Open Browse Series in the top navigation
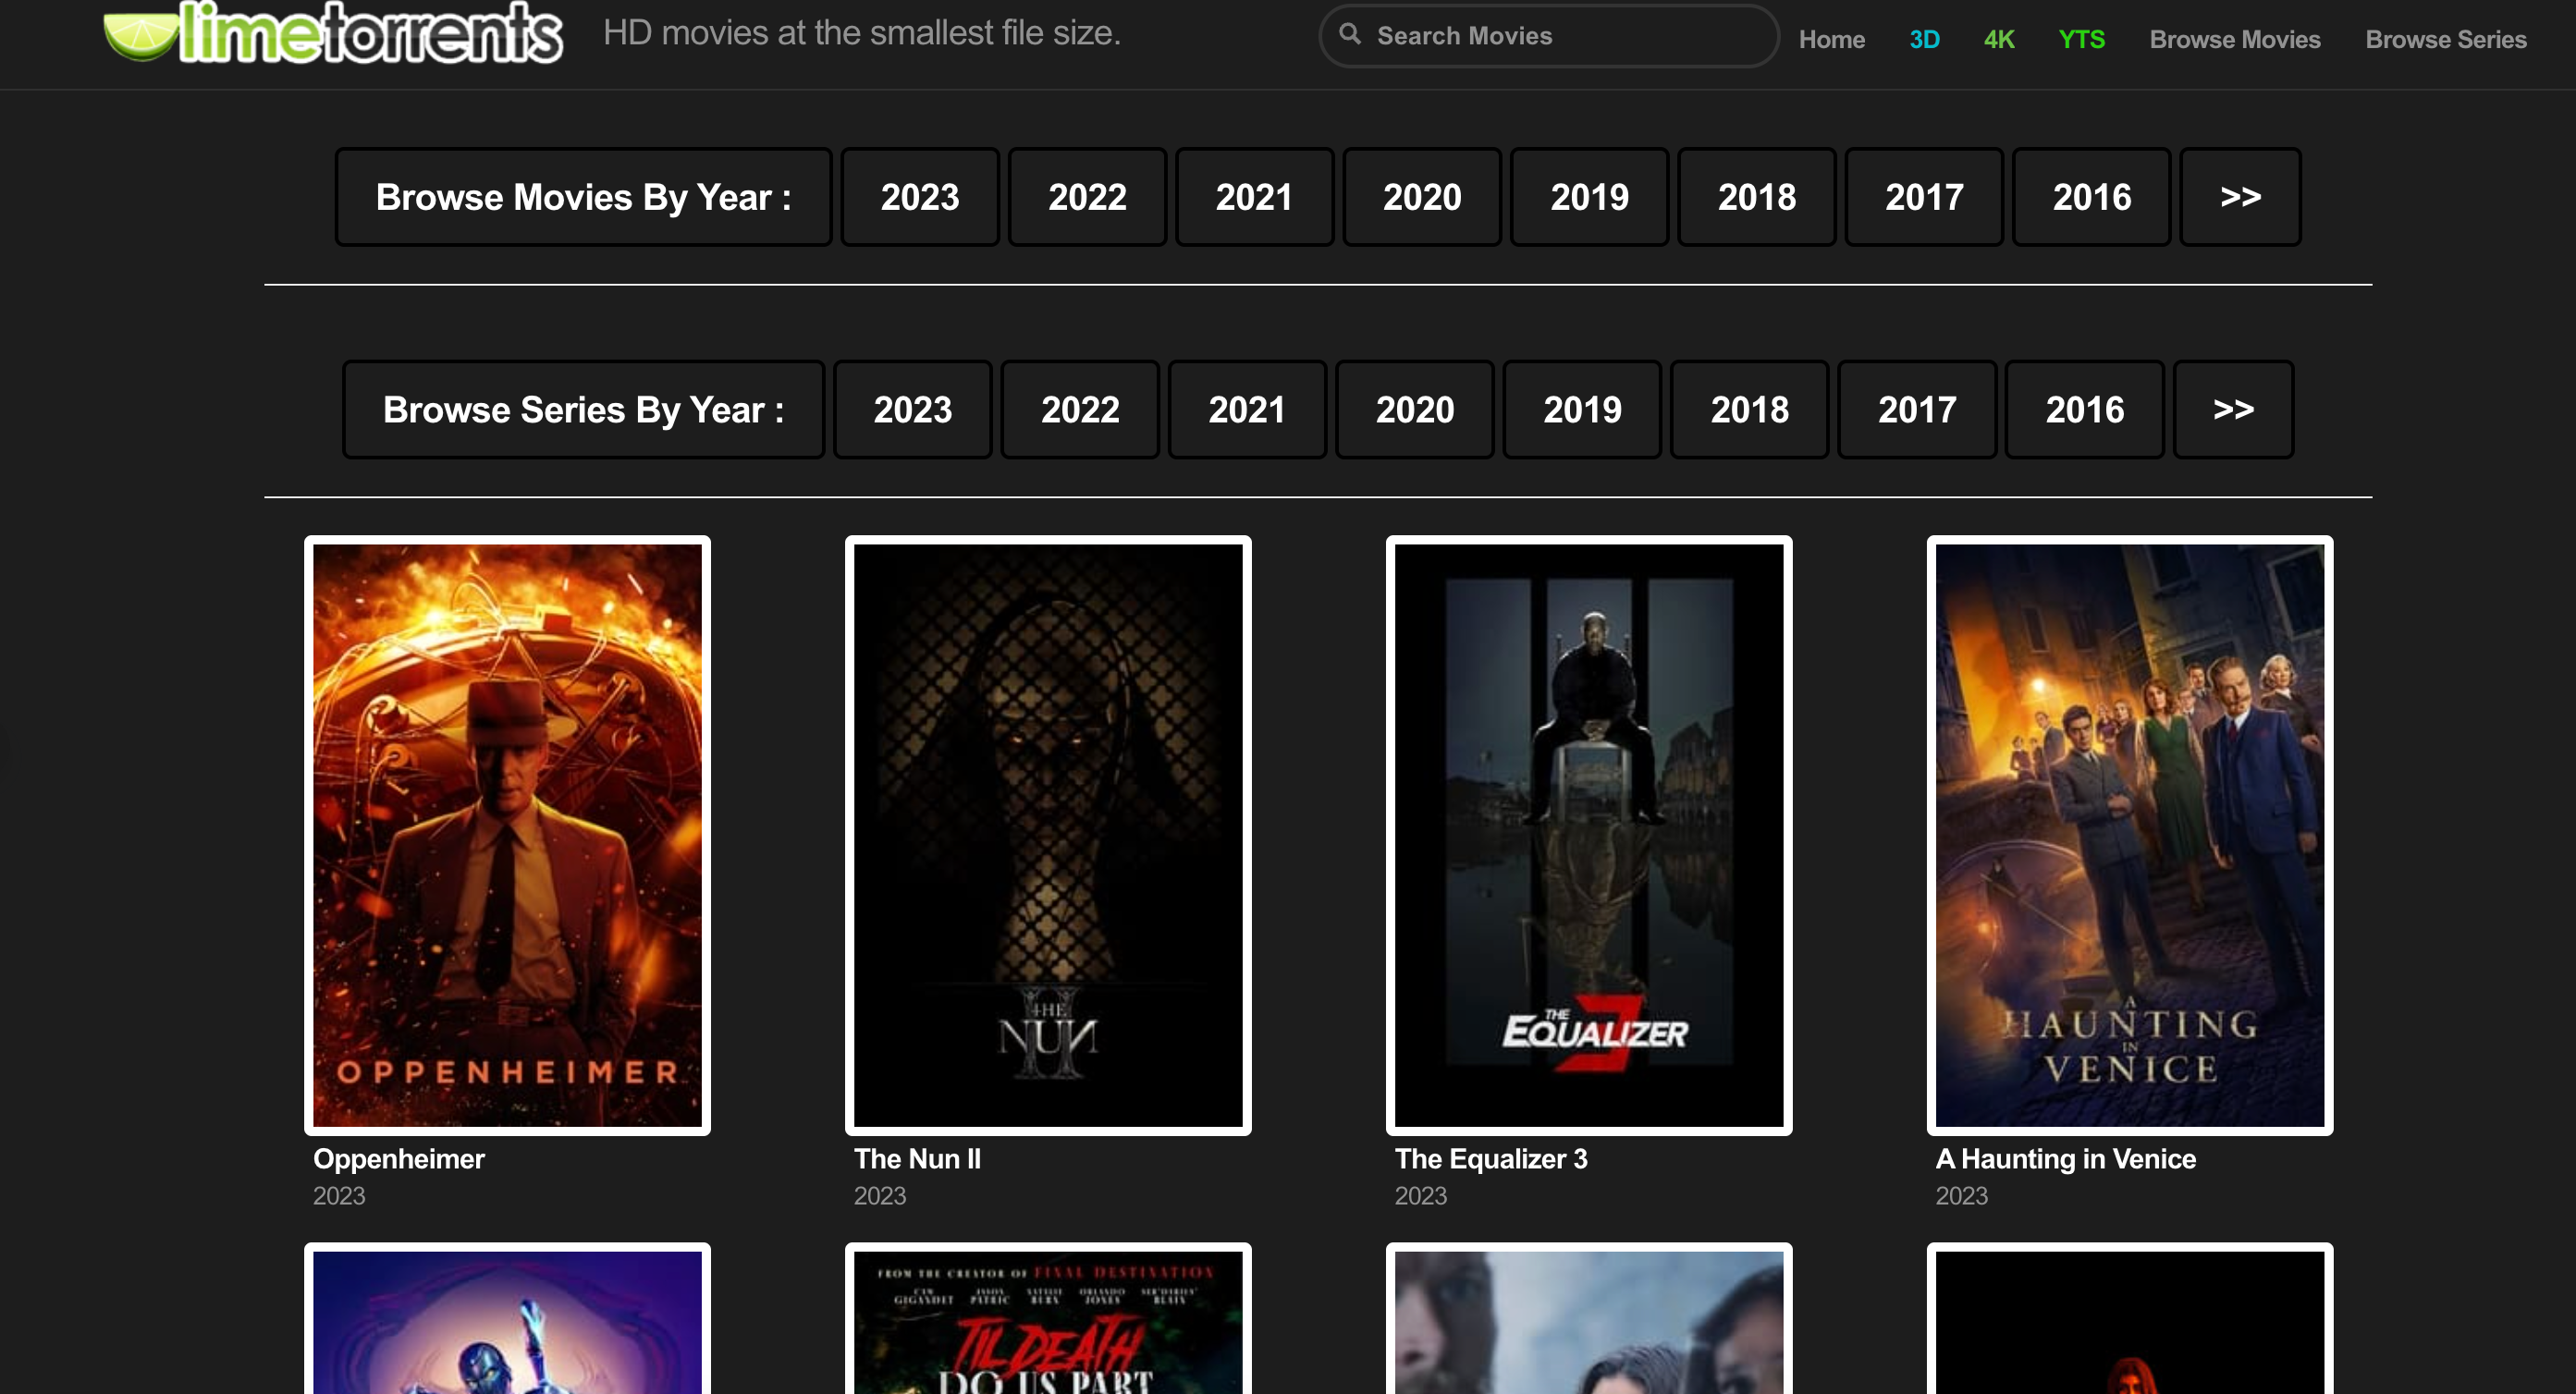The width and height of the screenshot is (2576, 1394). point(2445,40)
